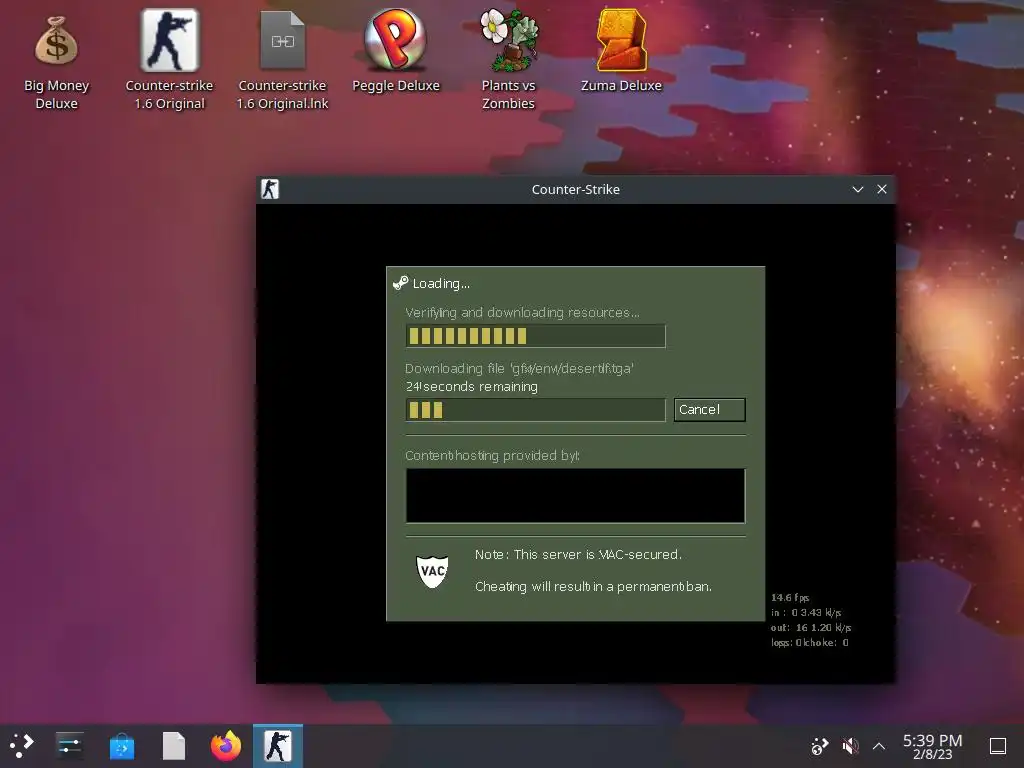
Task: Click the VAC shield icon
Action: click(x=432, y=571)
